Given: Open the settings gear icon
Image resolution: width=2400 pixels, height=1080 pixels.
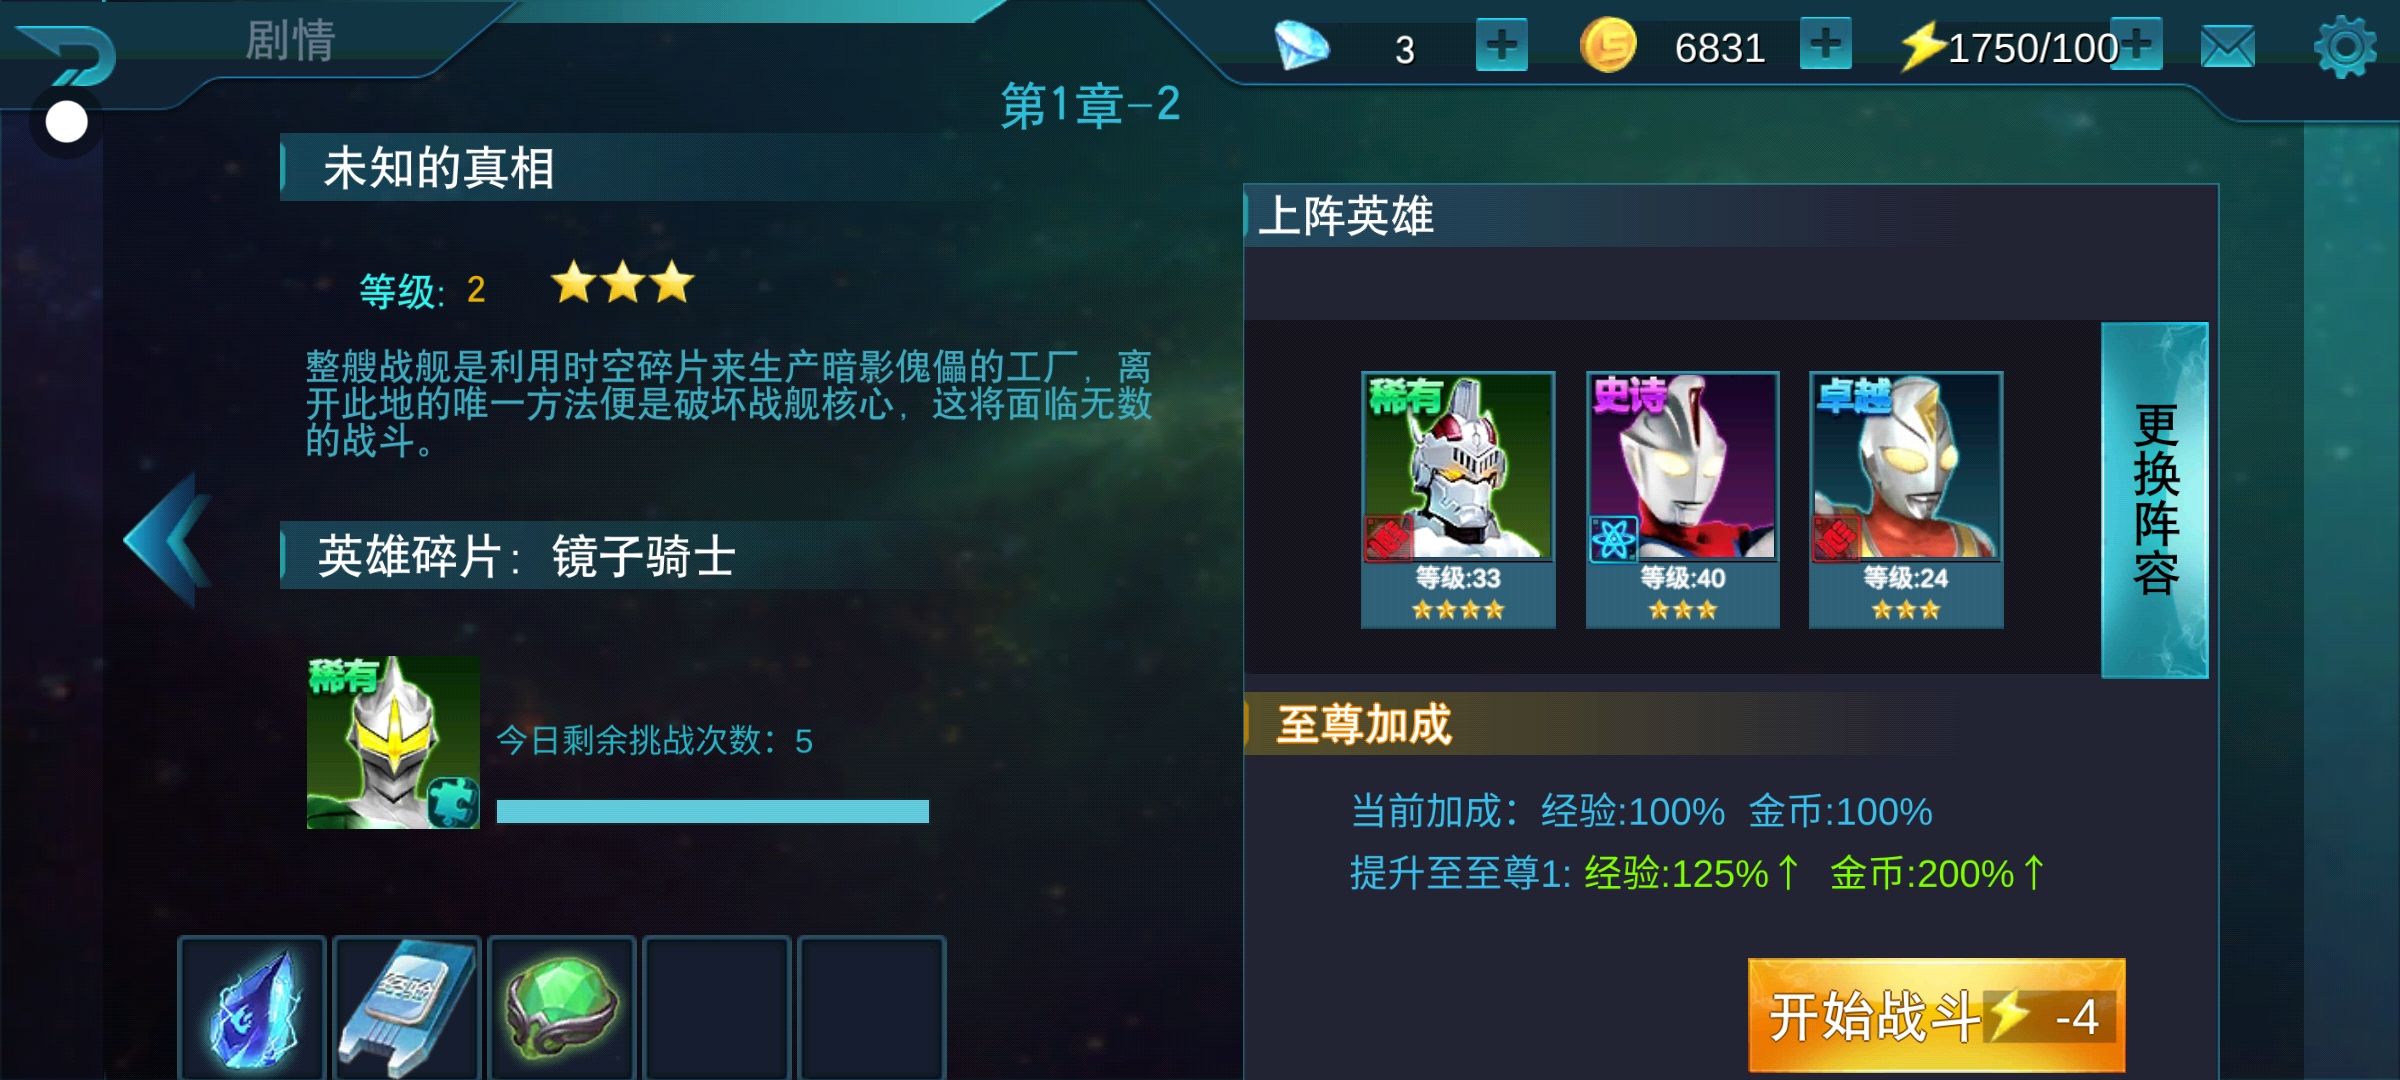Looking at the screenshot, I should pyautogui.click(x=2346, y=46).
